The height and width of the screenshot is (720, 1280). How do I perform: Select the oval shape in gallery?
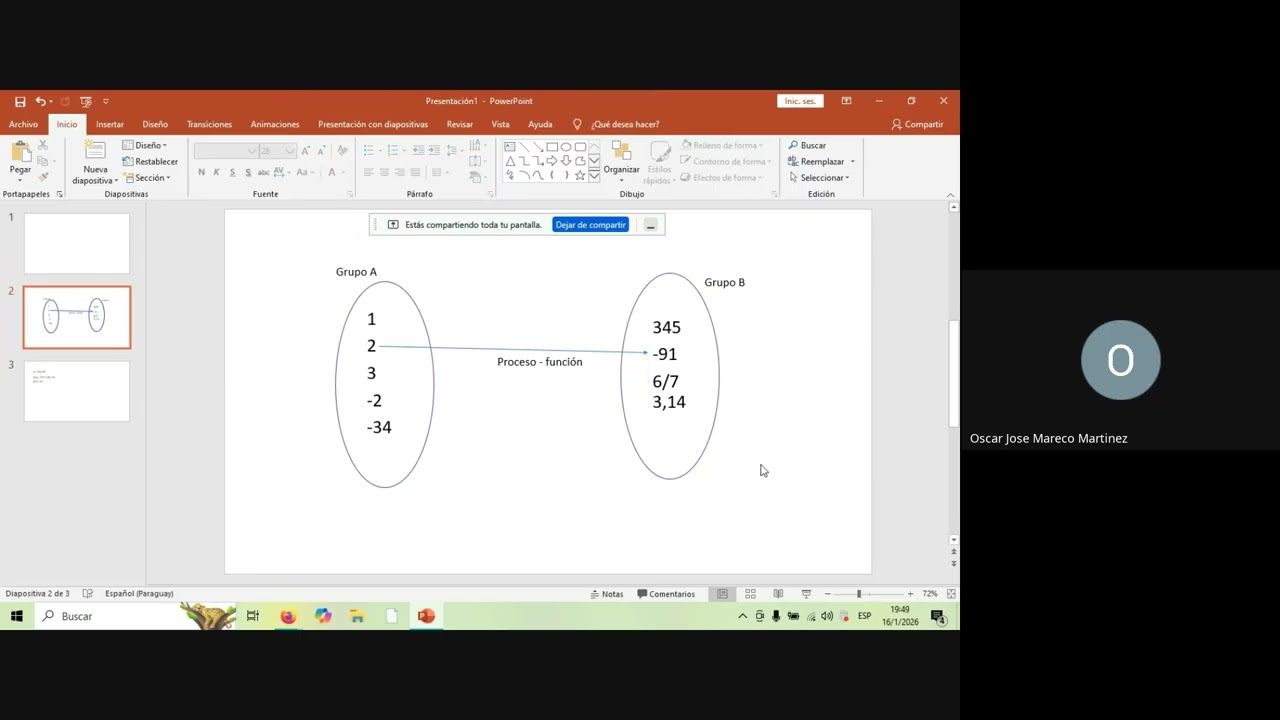[566, 147]
